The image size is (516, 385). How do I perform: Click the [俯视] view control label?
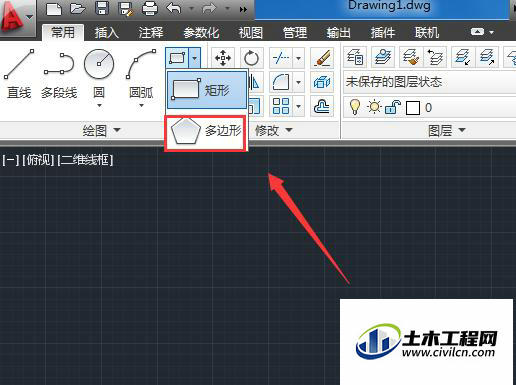(x=38, y=160)
